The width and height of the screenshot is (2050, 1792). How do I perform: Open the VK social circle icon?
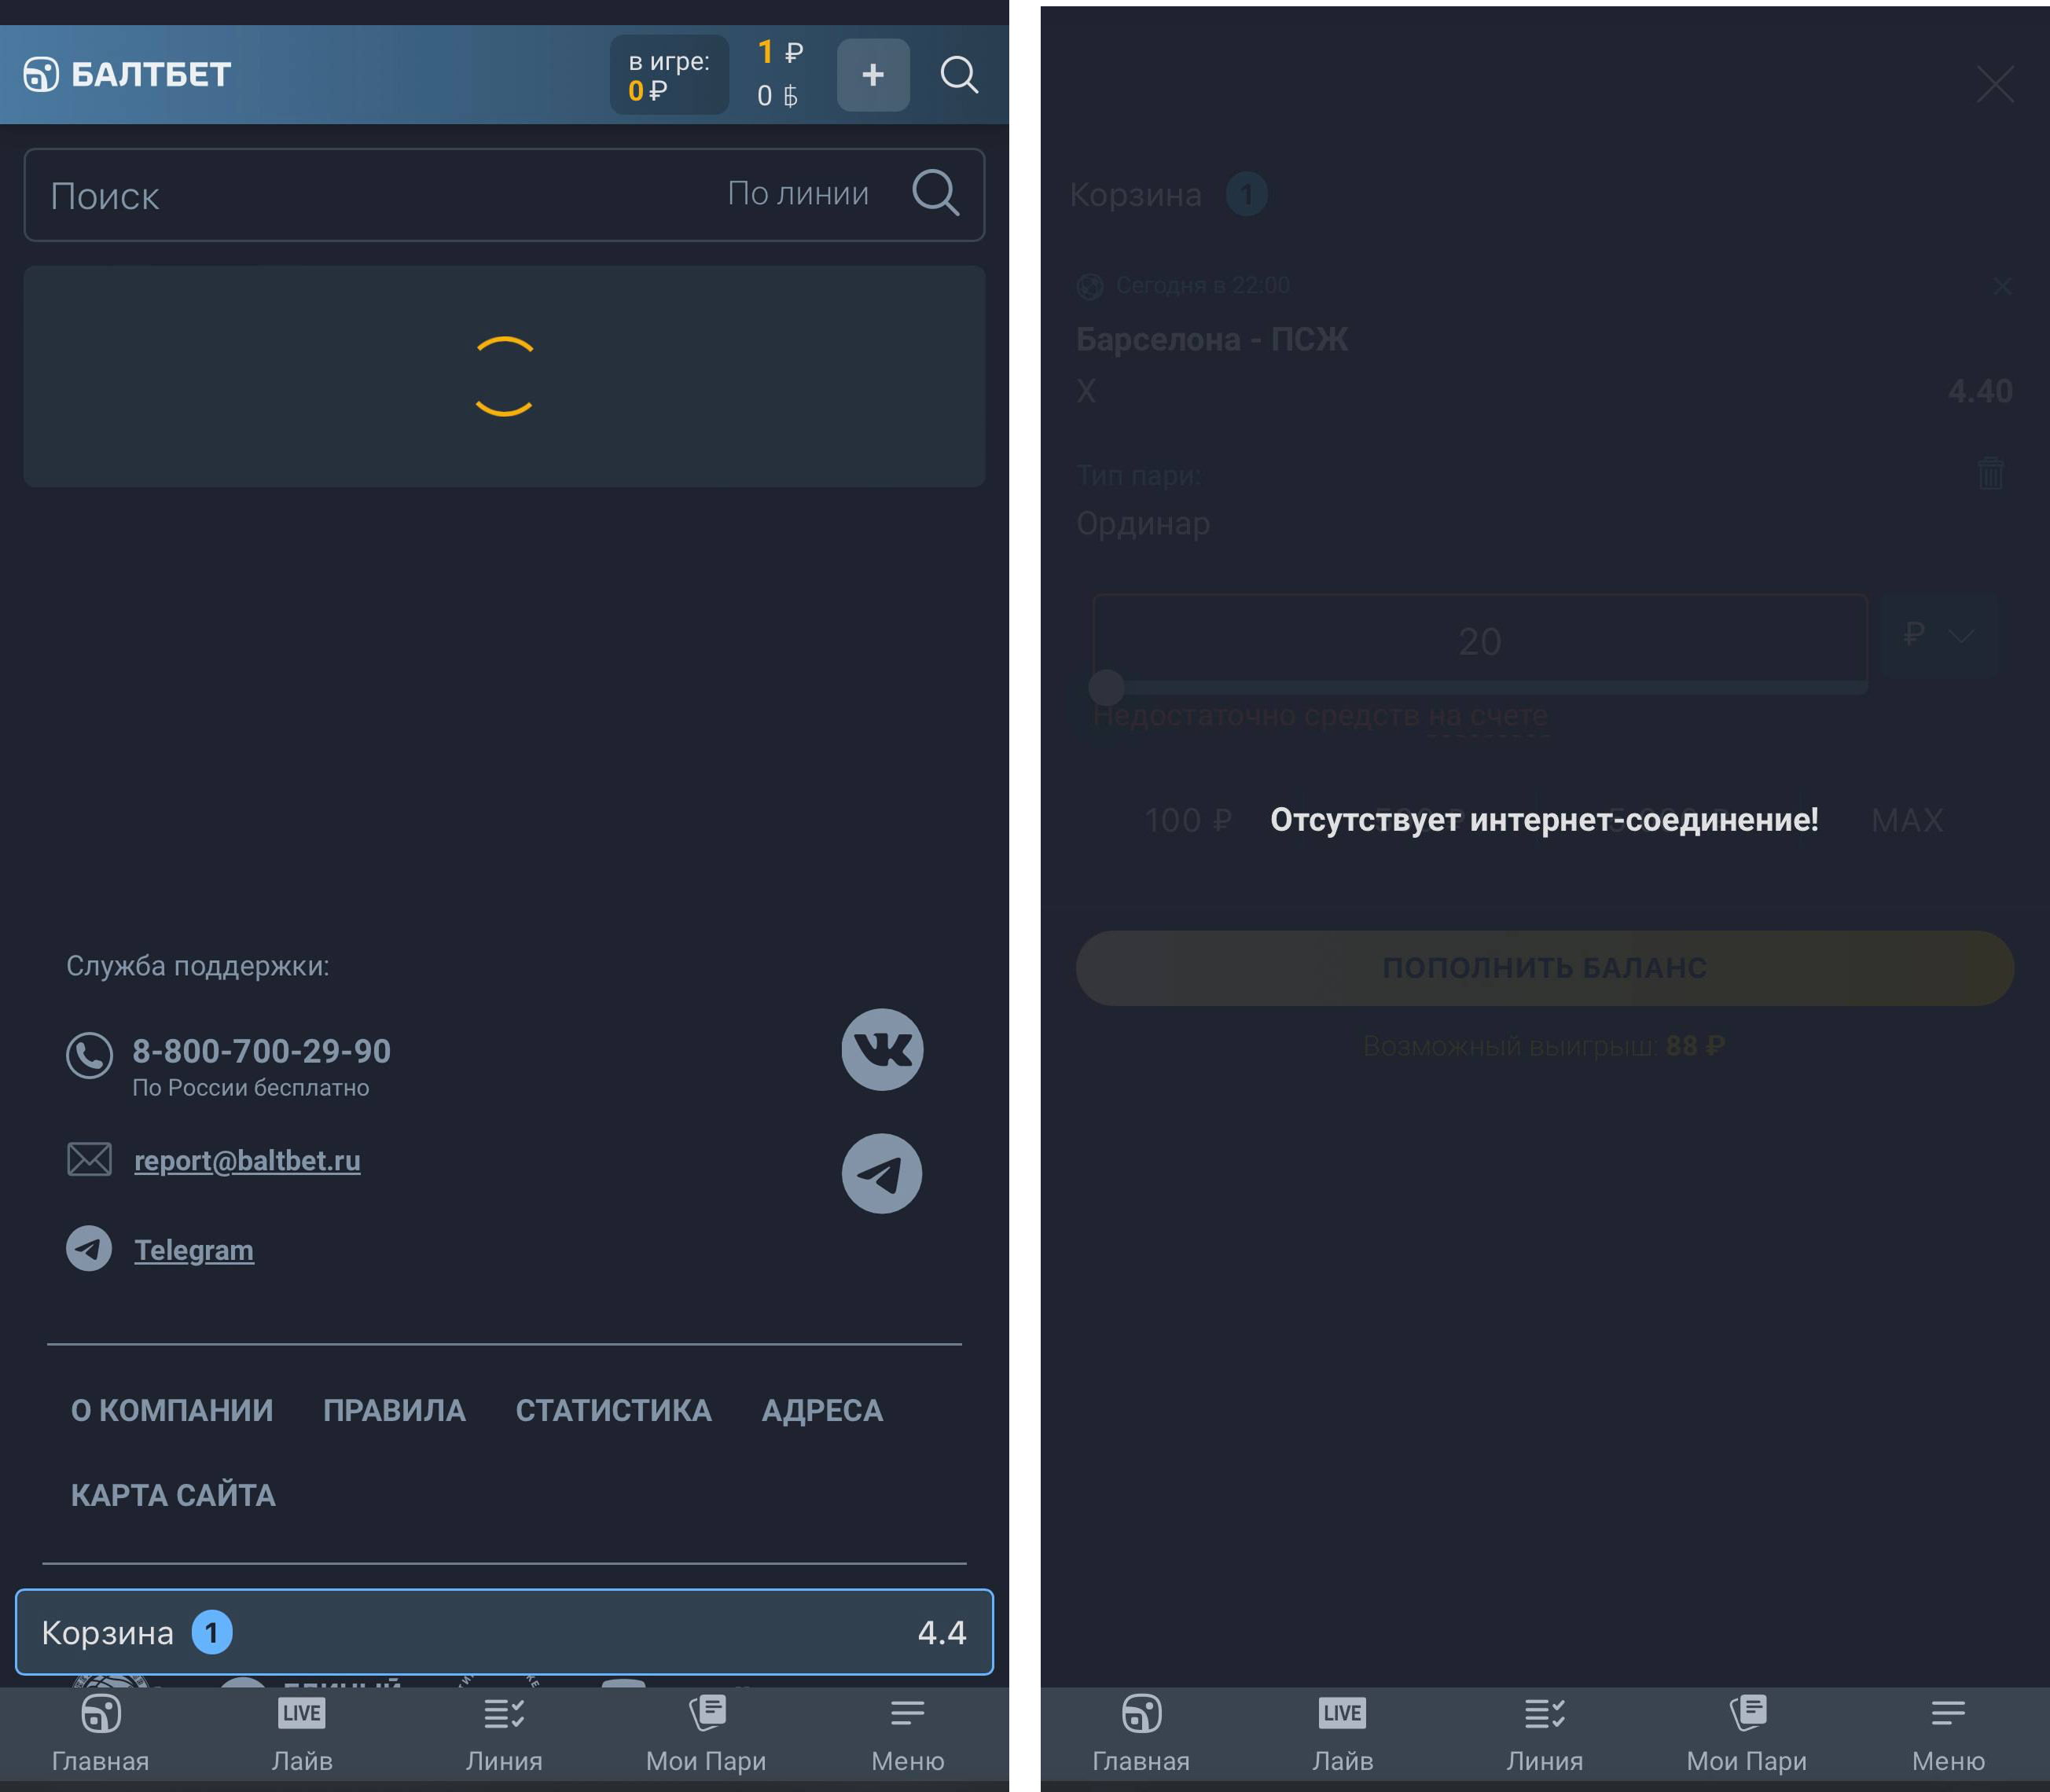click(881, 1049)
